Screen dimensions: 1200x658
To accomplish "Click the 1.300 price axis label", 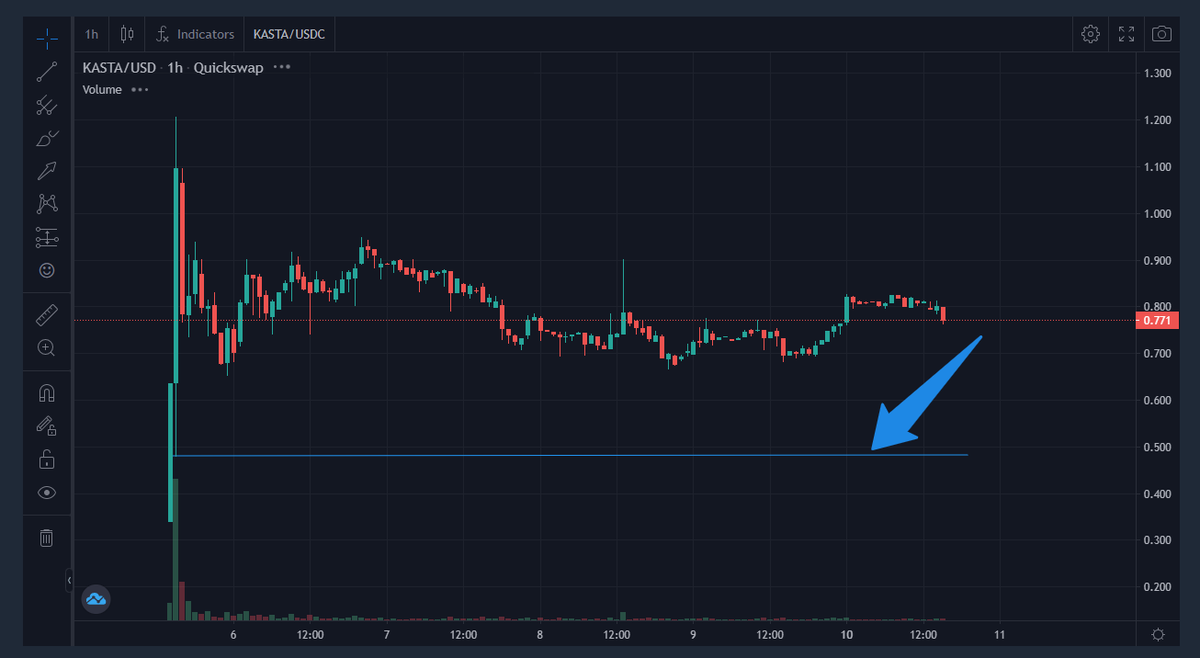I will pos(1158,73).
